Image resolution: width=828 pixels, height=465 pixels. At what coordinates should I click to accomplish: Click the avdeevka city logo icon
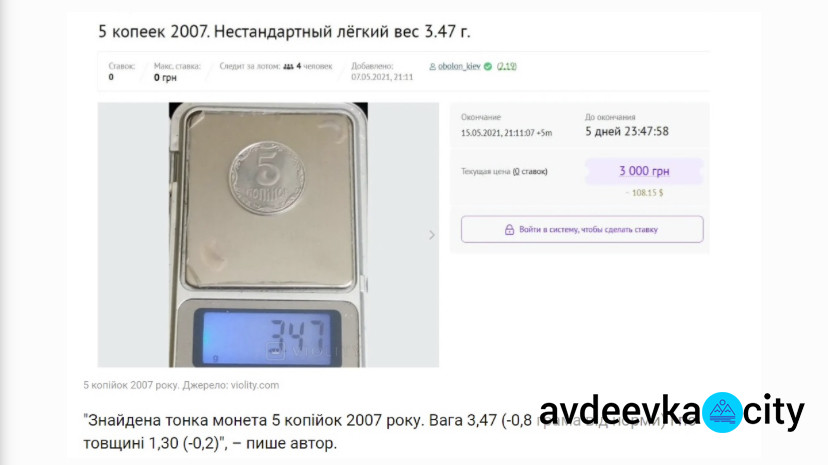pyautogui.click(x=722, y=412)
